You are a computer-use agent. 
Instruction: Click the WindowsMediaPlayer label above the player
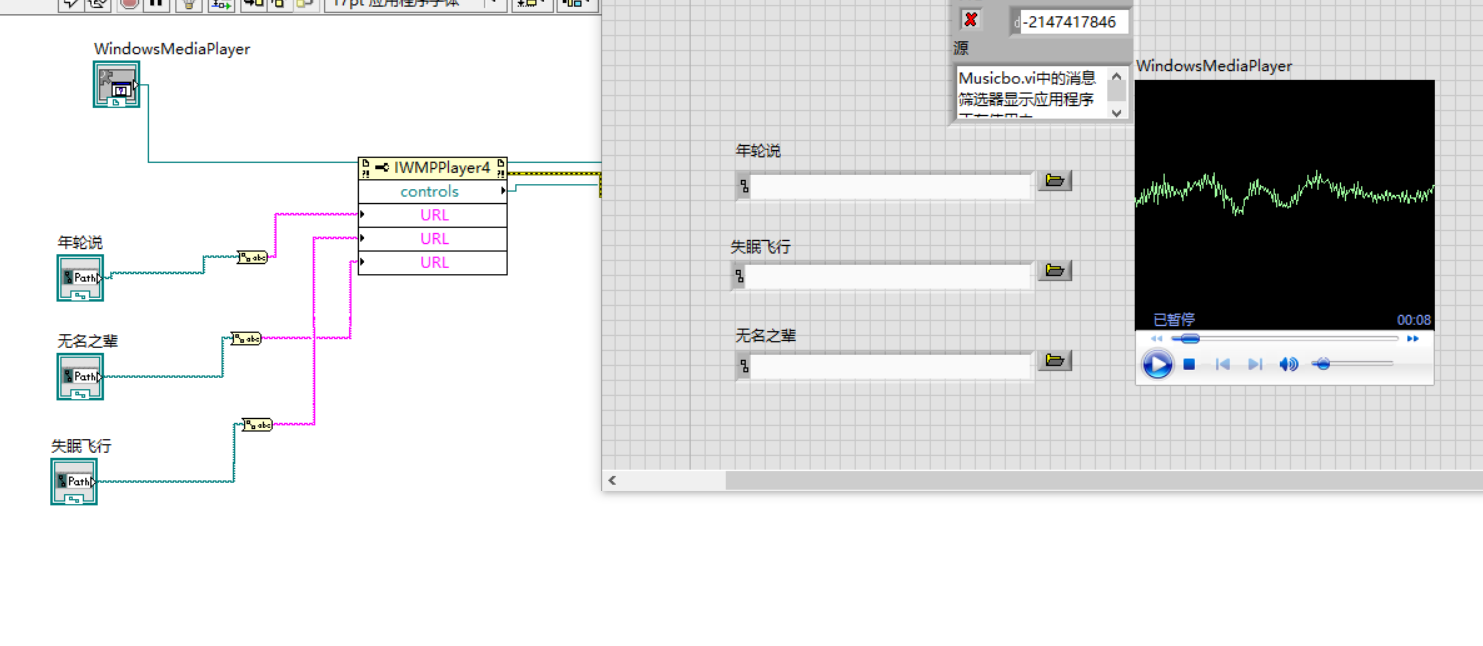(x=1214, y=66)
